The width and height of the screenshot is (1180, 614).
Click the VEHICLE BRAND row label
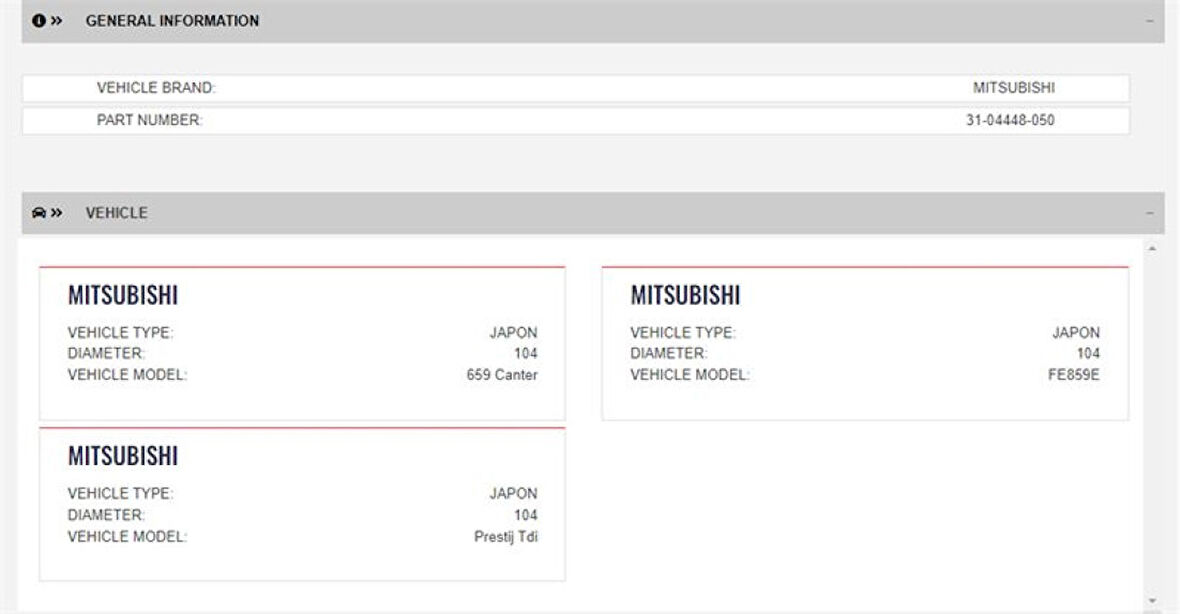point(156,88)
